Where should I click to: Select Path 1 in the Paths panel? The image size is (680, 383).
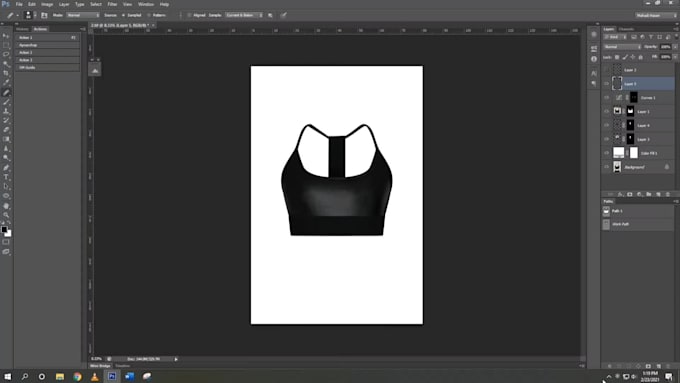tap(638, 211)
